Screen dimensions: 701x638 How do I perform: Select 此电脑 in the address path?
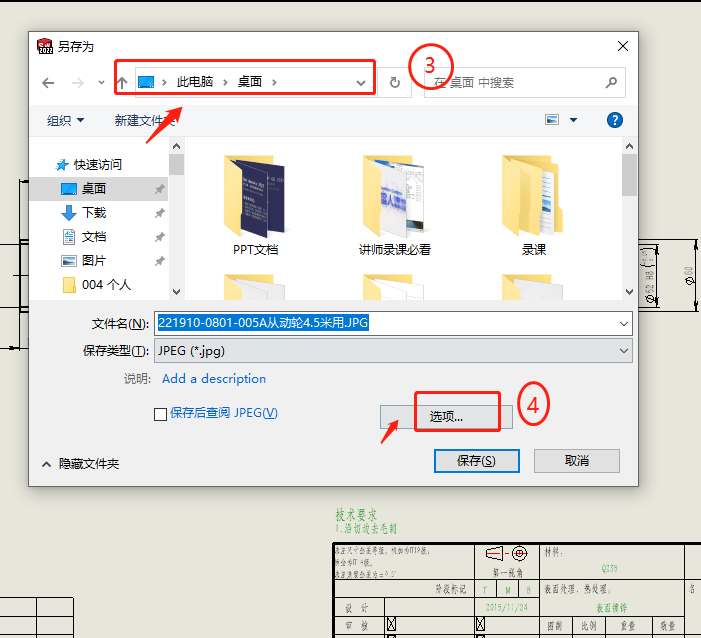click(195, 82)
